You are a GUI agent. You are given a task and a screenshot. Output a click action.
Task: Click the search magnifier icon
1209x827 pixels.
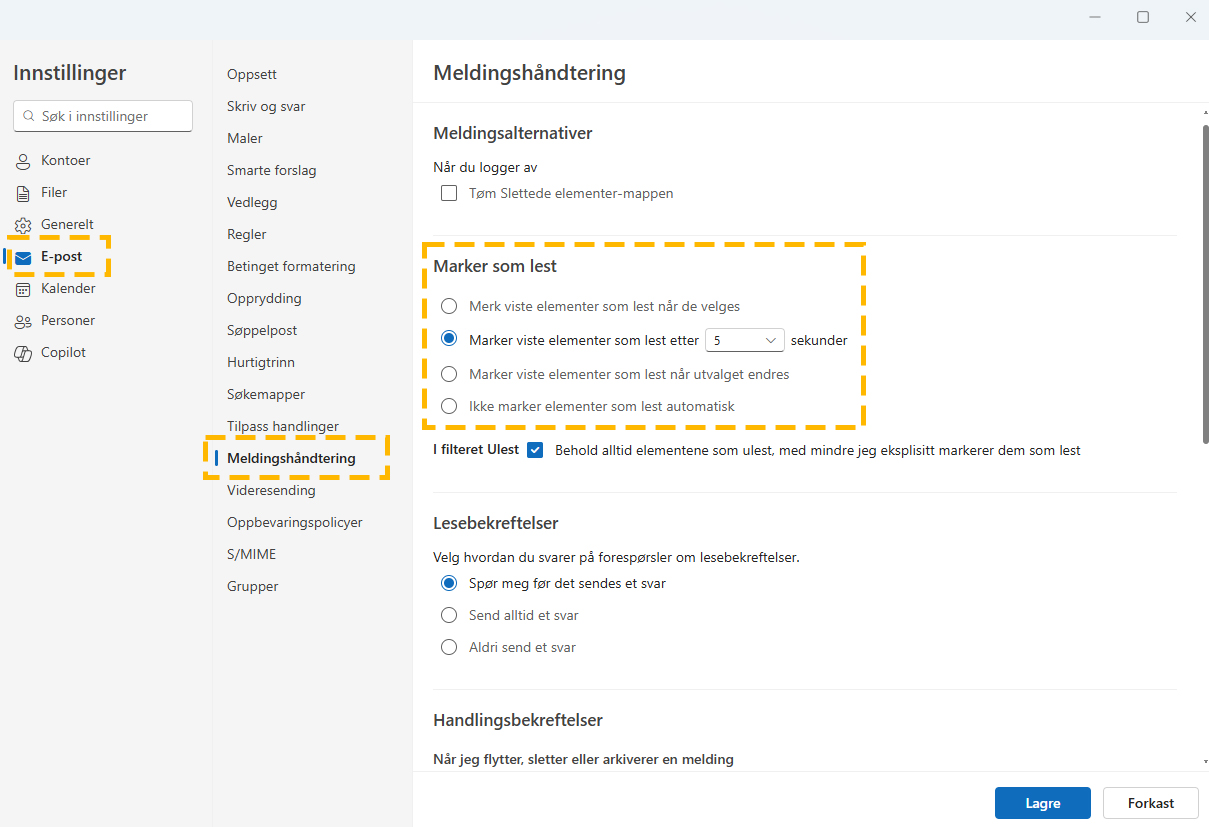click(x=28, y=117)
